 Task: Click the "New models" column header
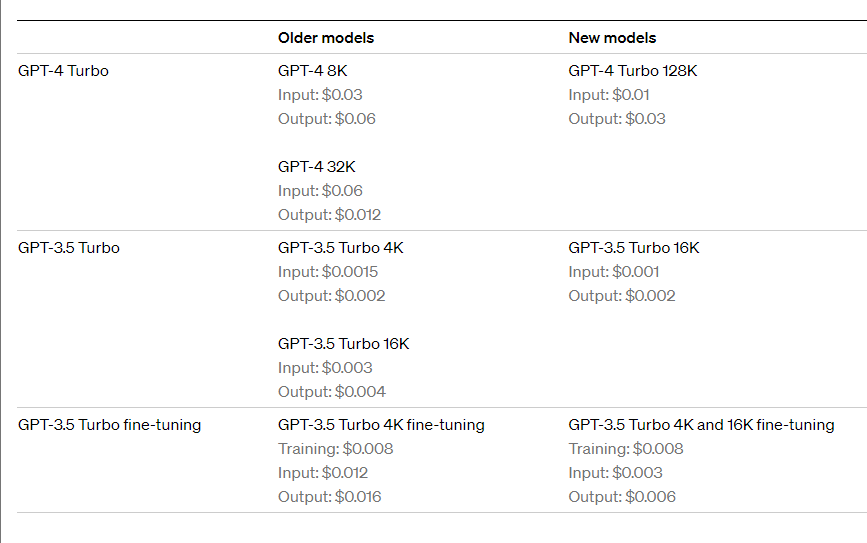pos(612,38)
